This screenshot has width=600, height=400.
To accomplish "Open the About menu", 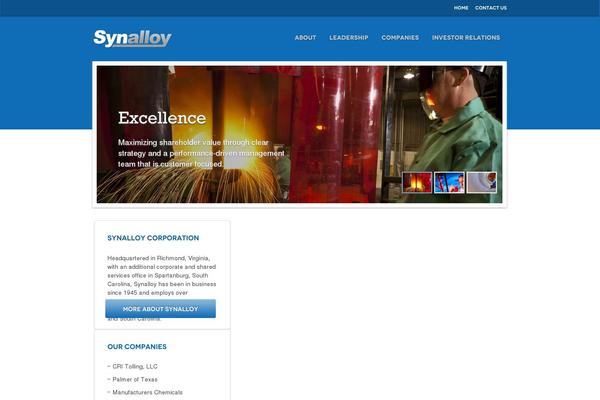I will tap(305, 38).
